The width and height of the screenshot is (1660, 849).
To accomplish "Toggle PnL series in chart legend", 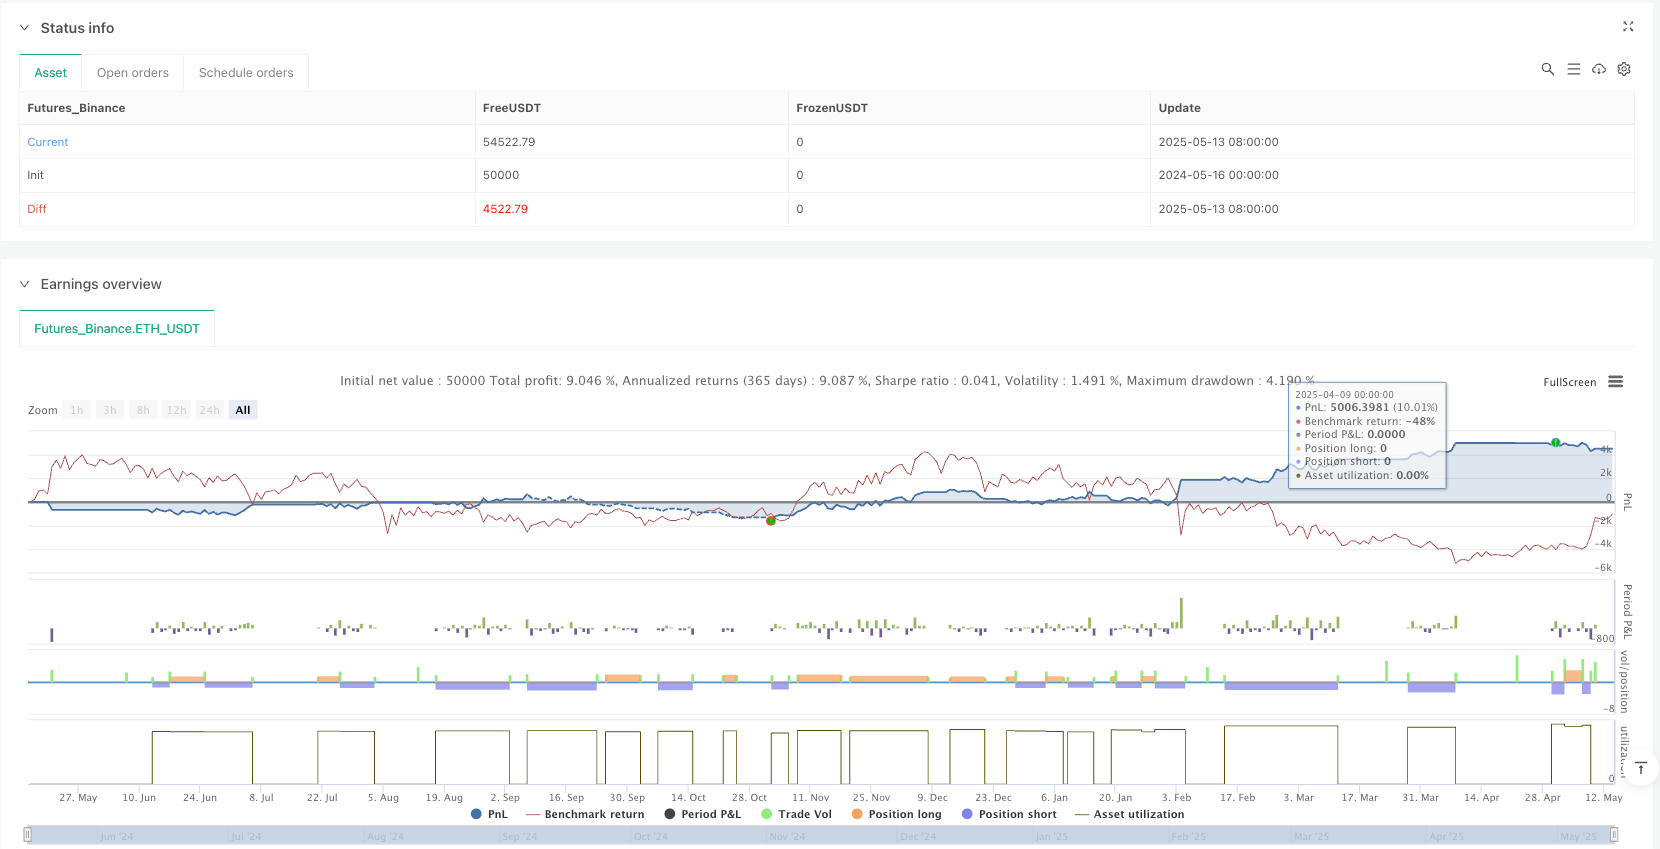I will [x=489, y=814].
